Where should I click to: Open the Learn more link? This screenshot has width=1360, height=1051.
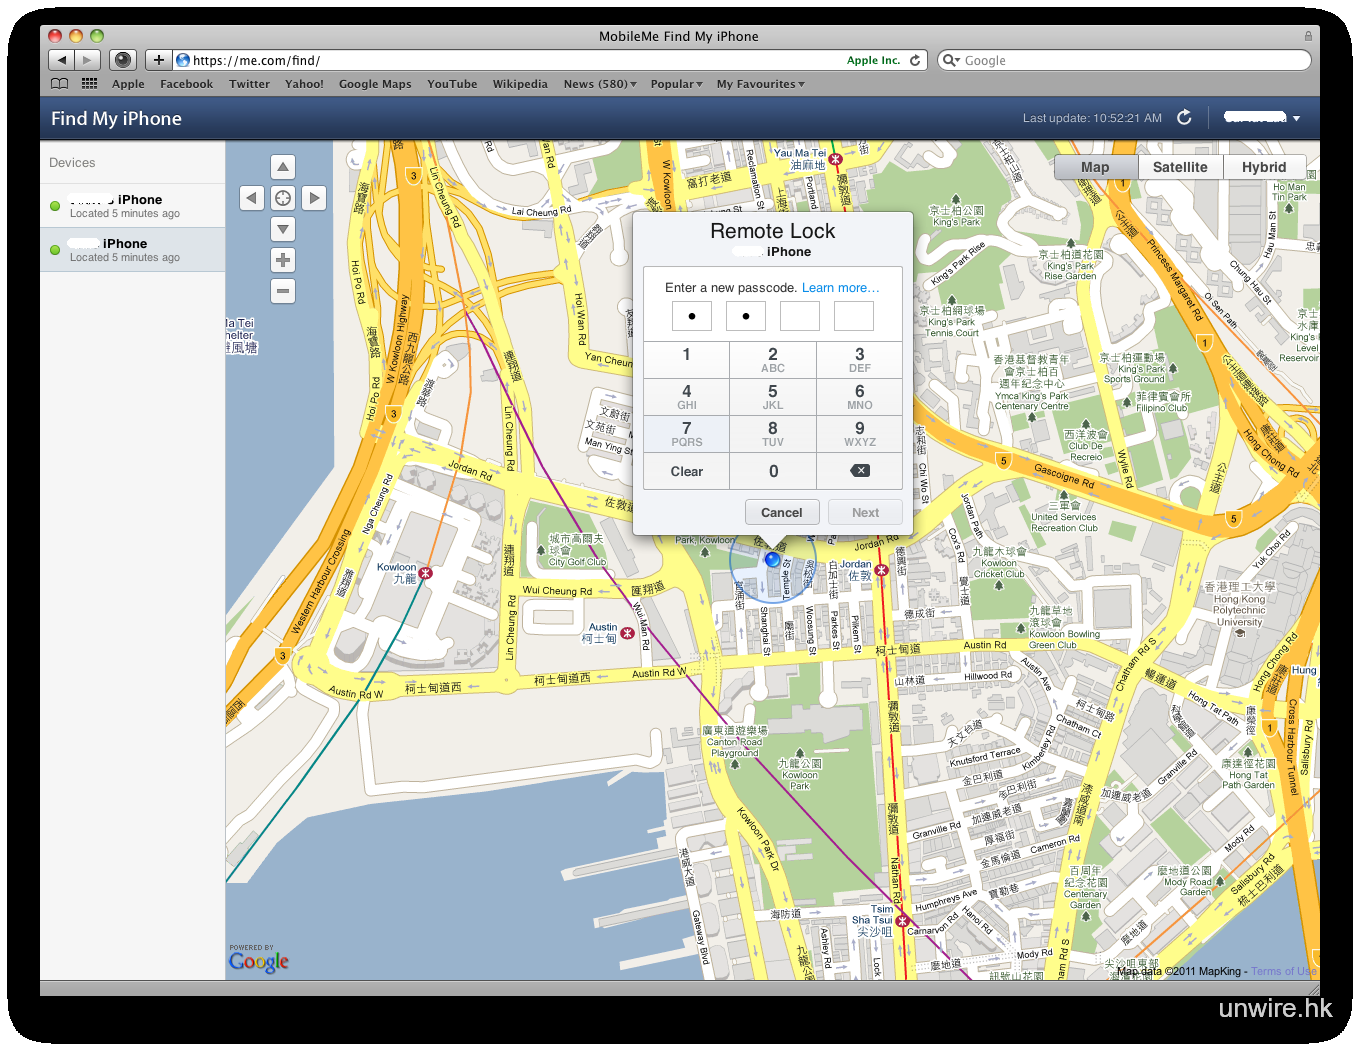pos(840,288)
